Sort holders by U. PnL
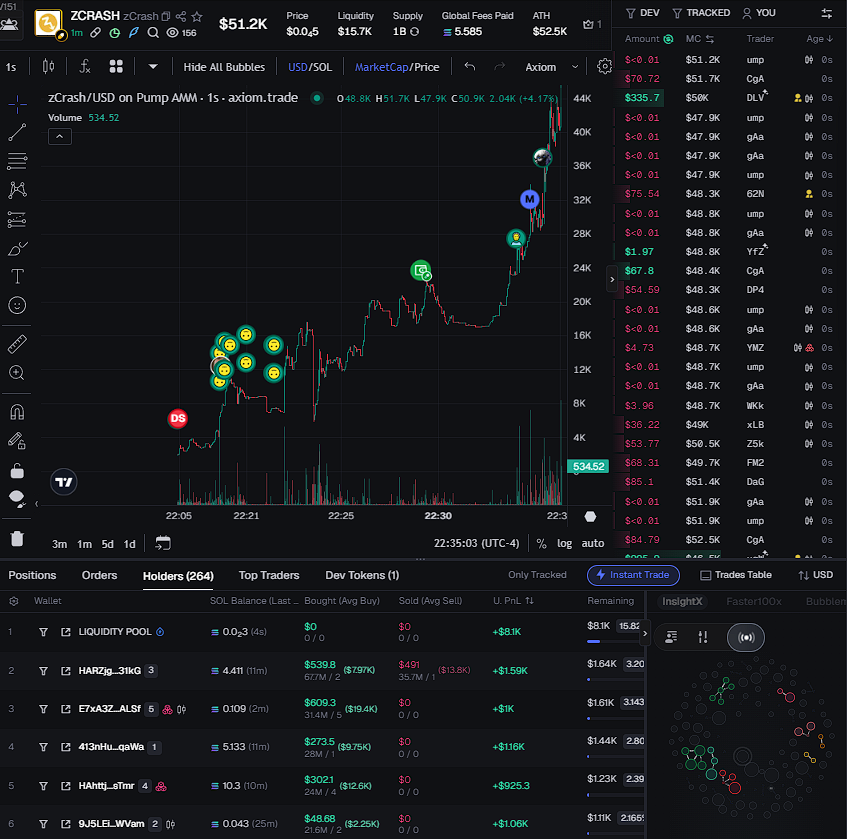 tap(513, 601)
